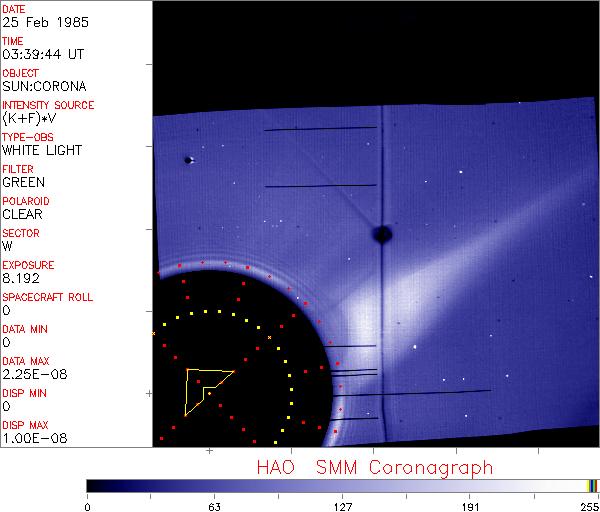Select the date value 25 Feb 1985
The image size is (600, 512).
pyautogui.click(x=45, y=22)
